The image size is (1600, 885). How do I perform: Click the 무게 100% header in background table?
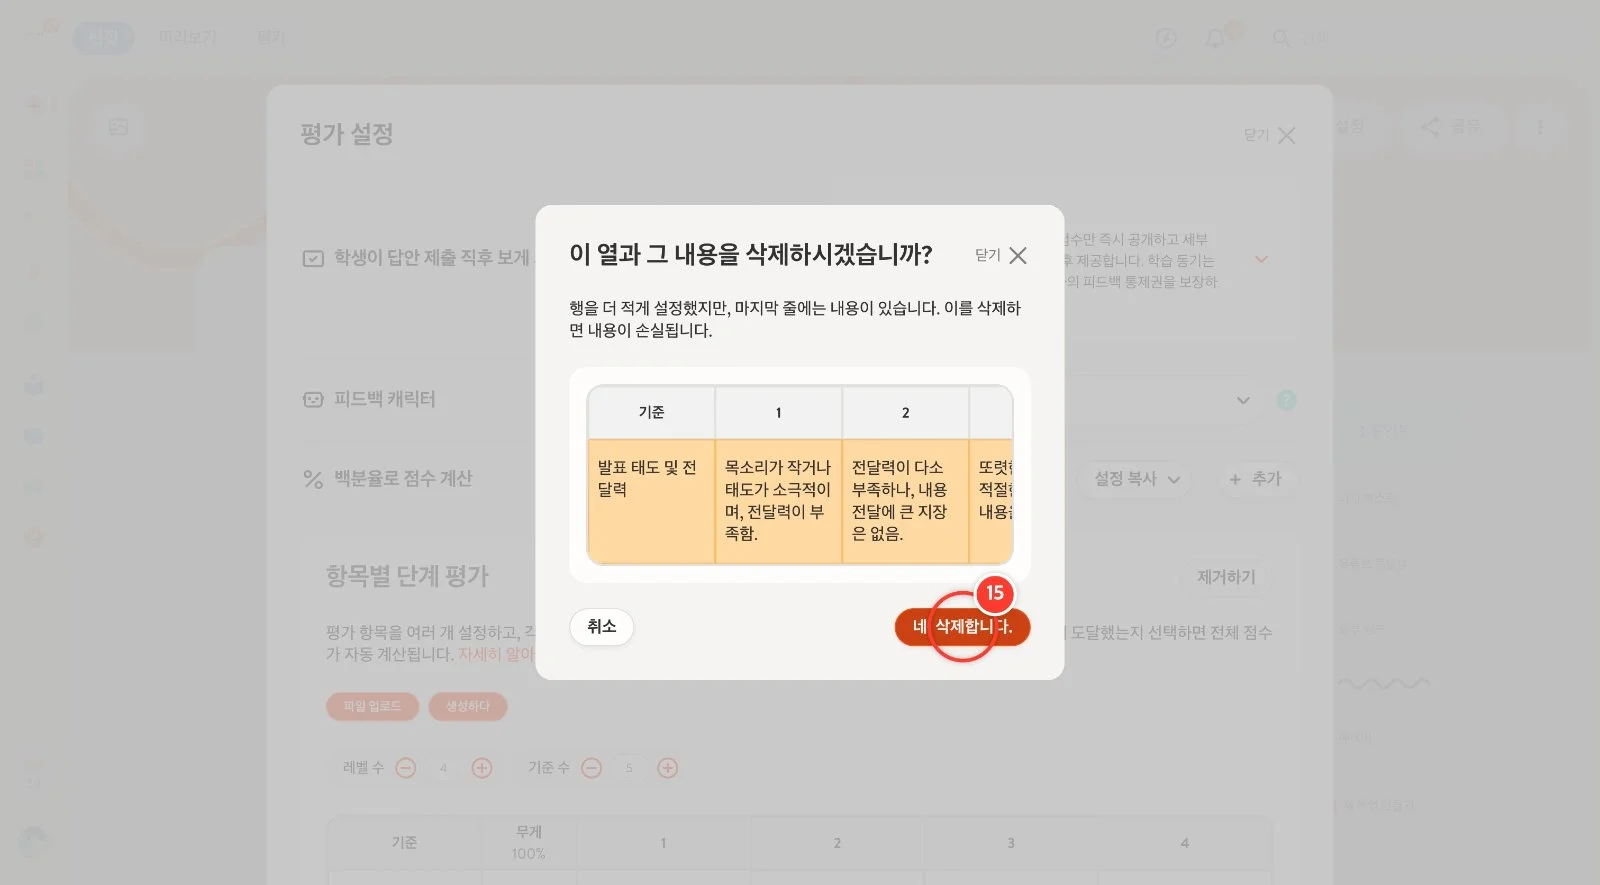click(529, 843)
